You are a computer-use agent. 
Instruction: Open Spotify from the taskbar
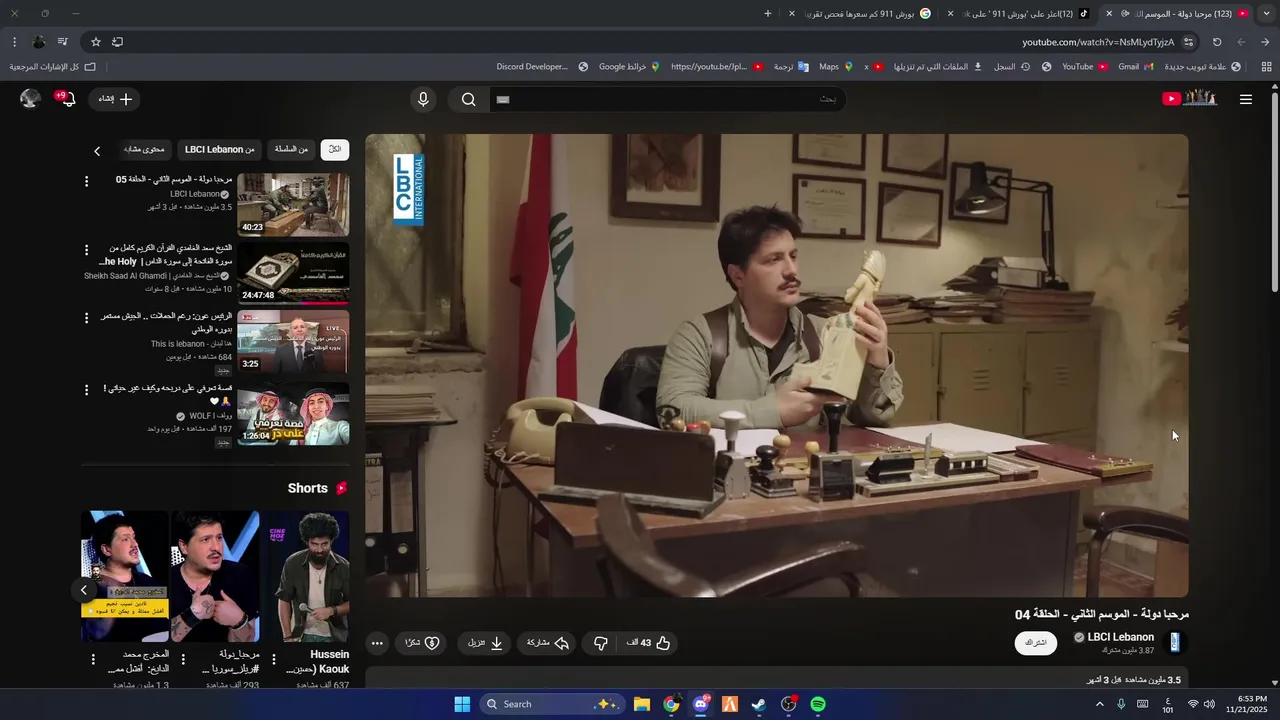click(818, 704)
